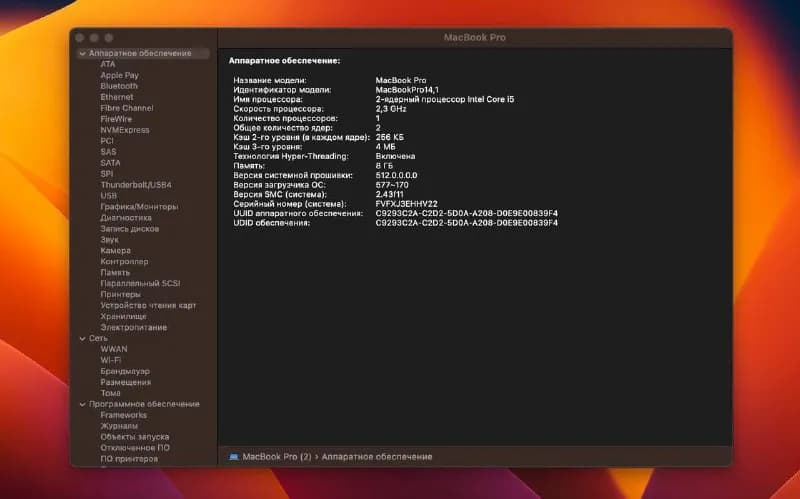
Task: Open the NVMExpress entry
Action: click(124, 130)
